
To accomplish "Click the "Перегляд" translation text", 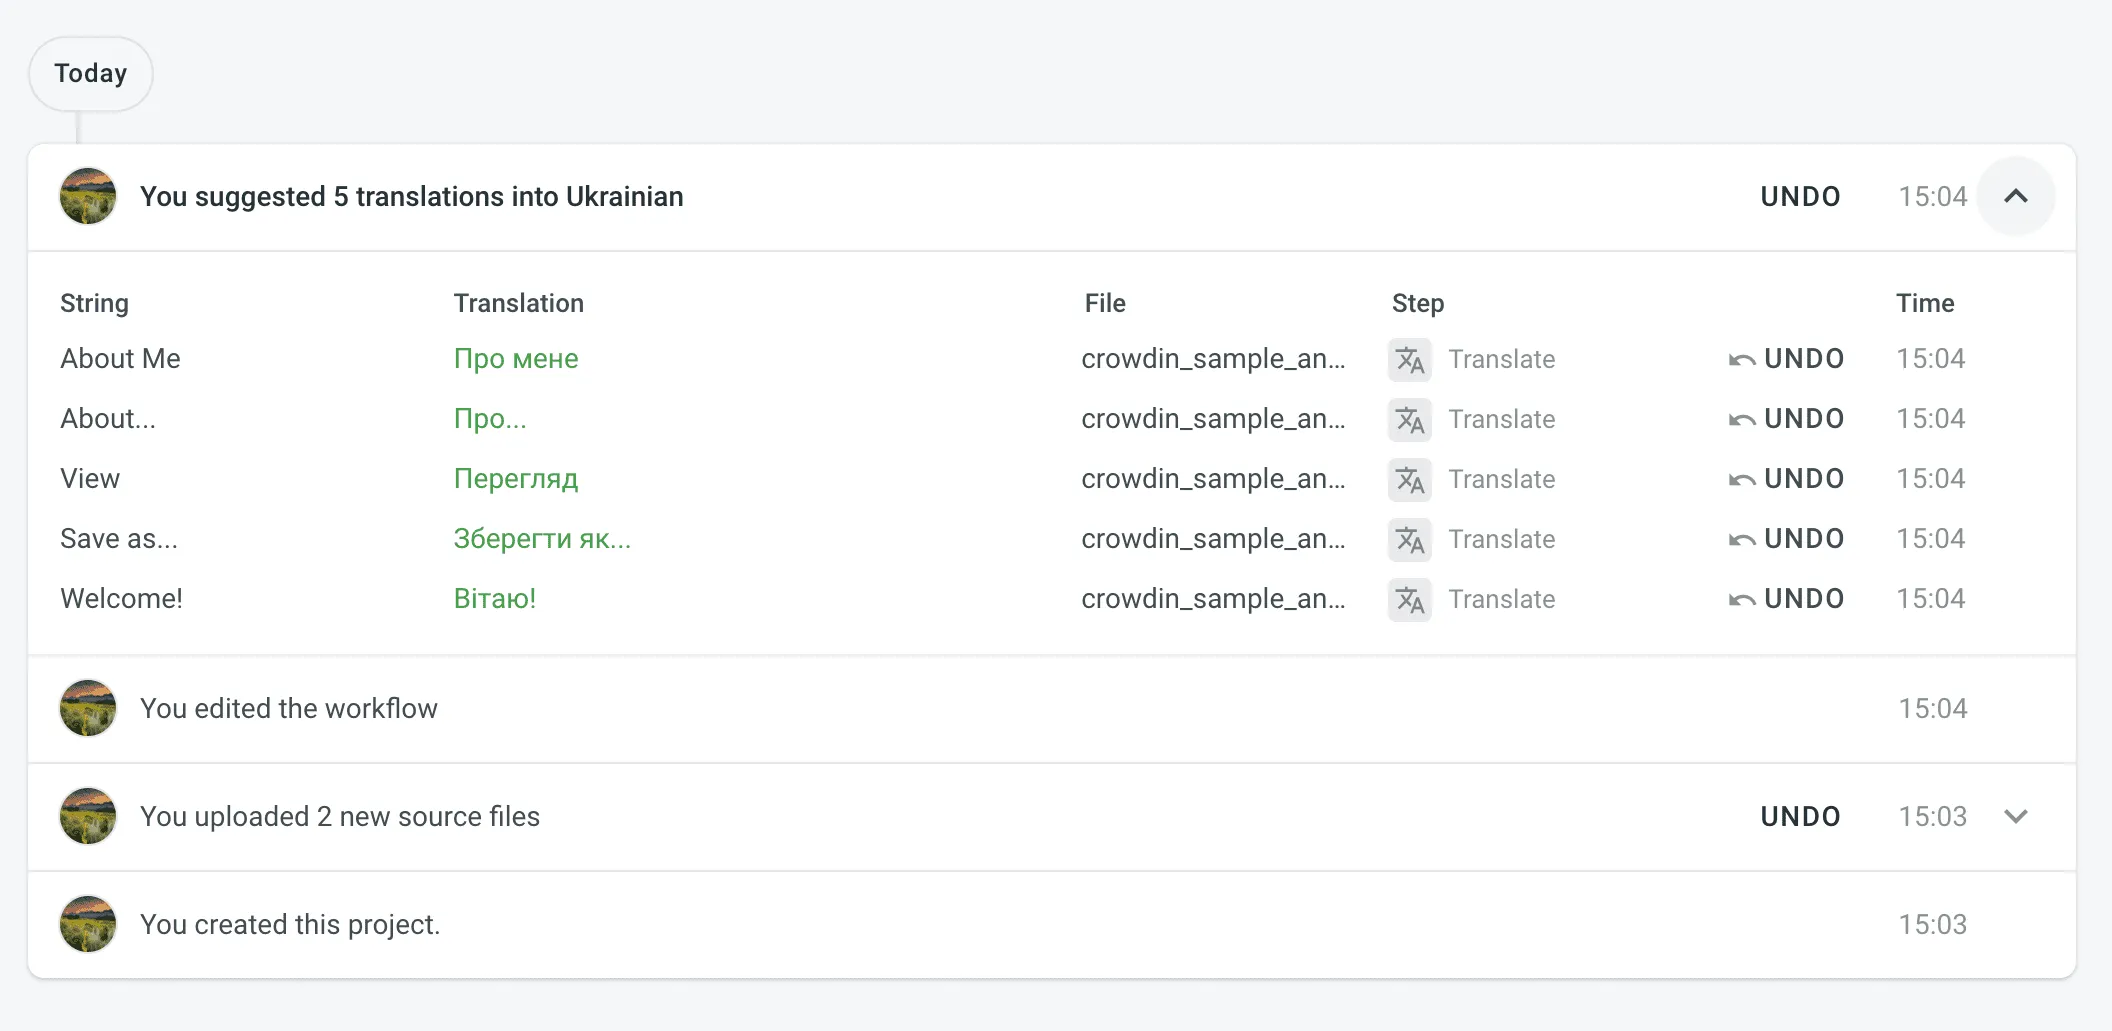I will [516, 479].
